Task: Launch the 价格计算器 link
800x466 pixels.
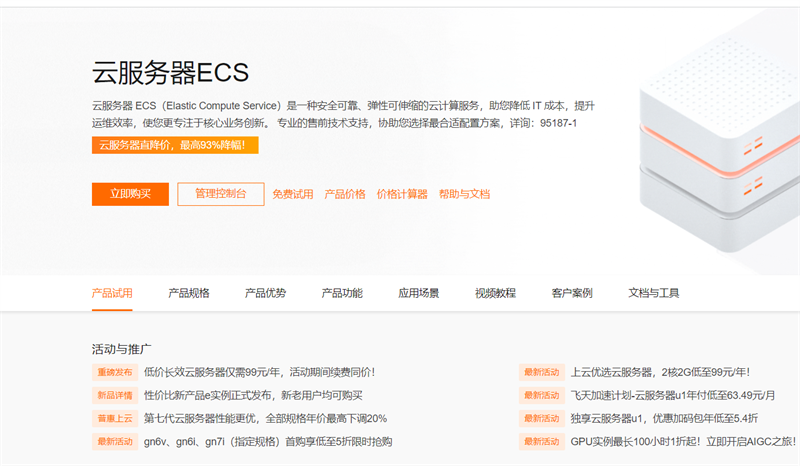Action: pyautogui.click(x=402, y=194)
